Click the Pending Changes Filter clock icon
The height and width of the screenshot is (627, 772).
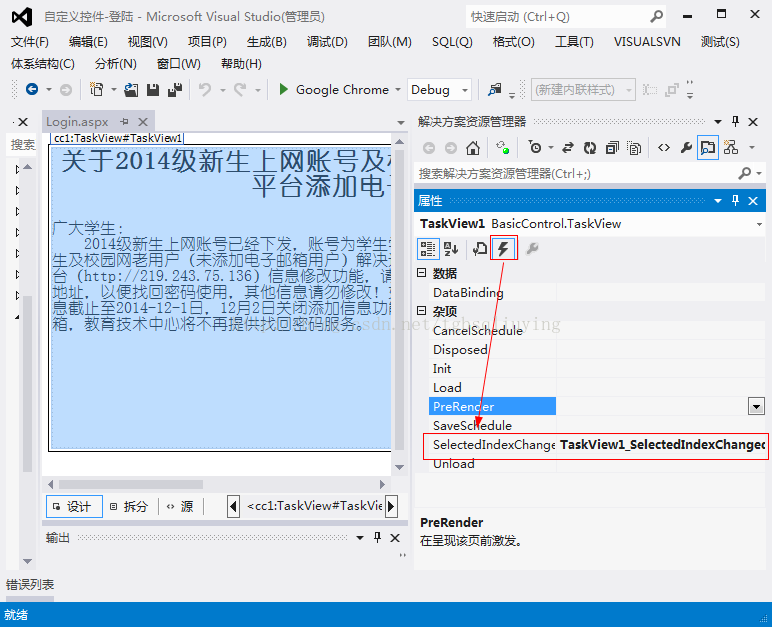(535, 148)
